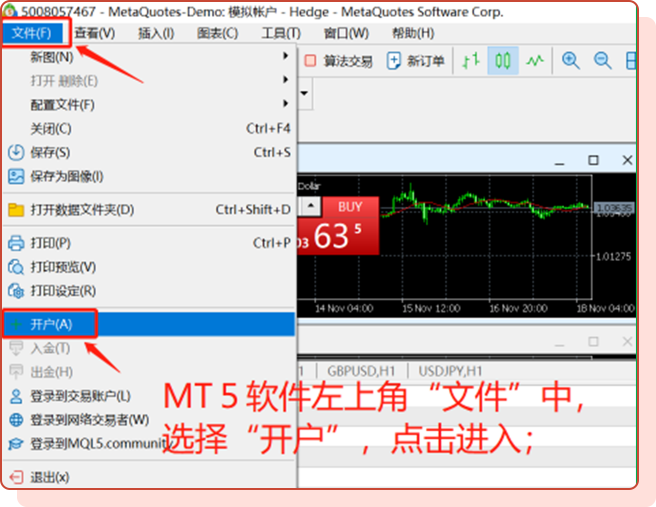Screen dimensions: 656x507
Task: Close the chart window
Action: pos(627,160)
